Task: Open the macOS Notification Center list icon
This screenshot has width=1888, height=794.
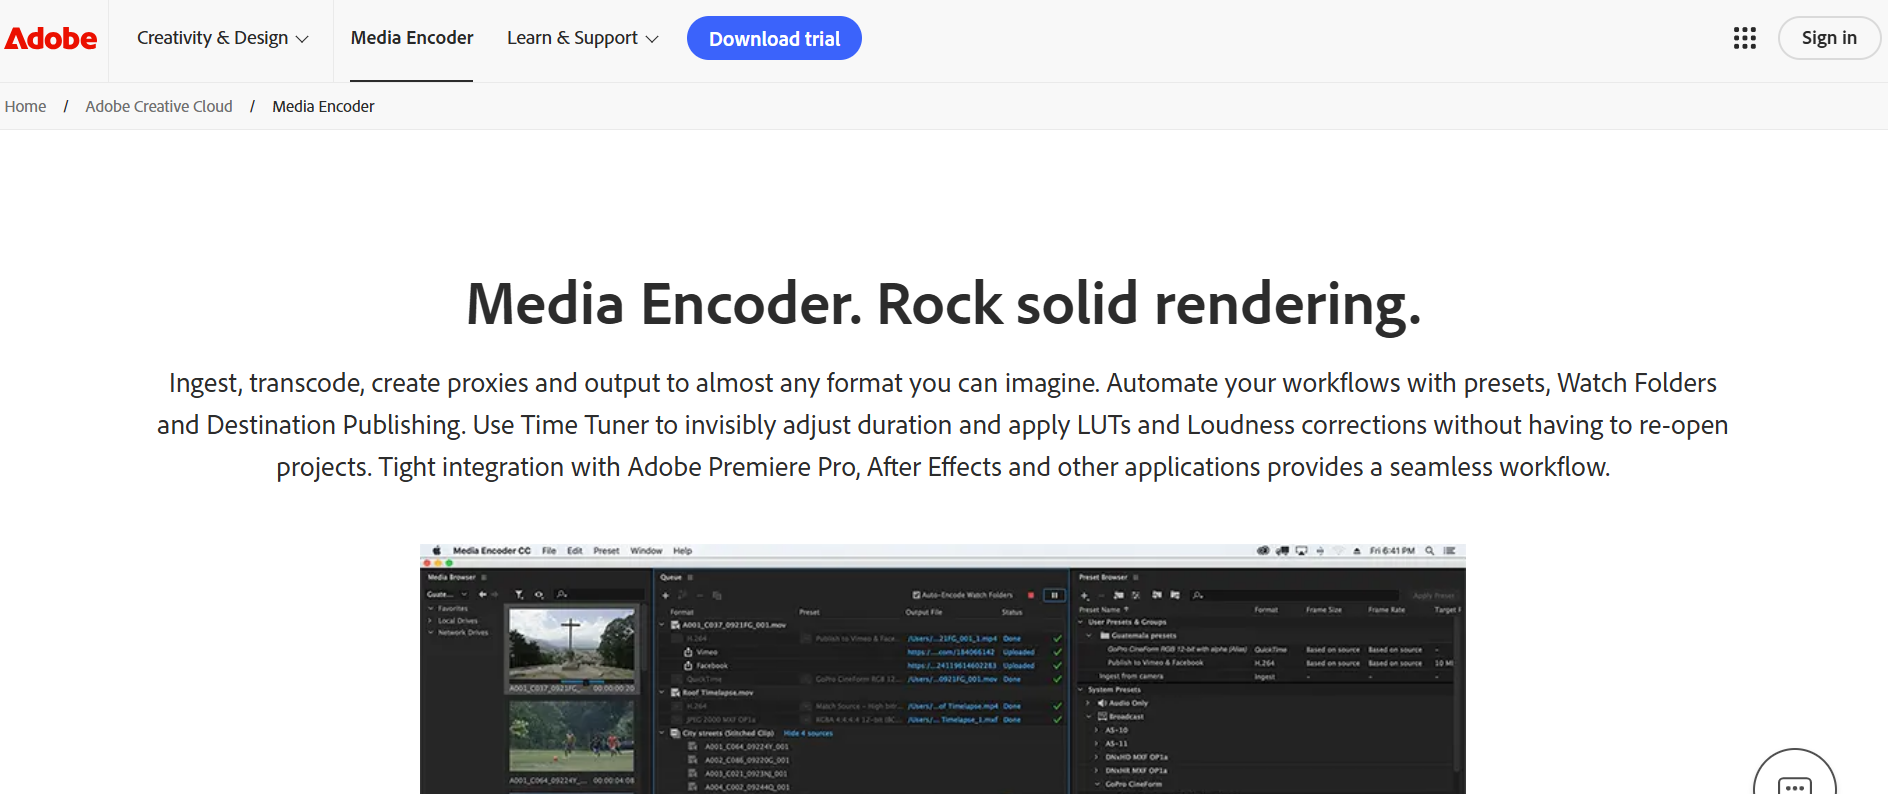Action: click(x=1449, y=551)
